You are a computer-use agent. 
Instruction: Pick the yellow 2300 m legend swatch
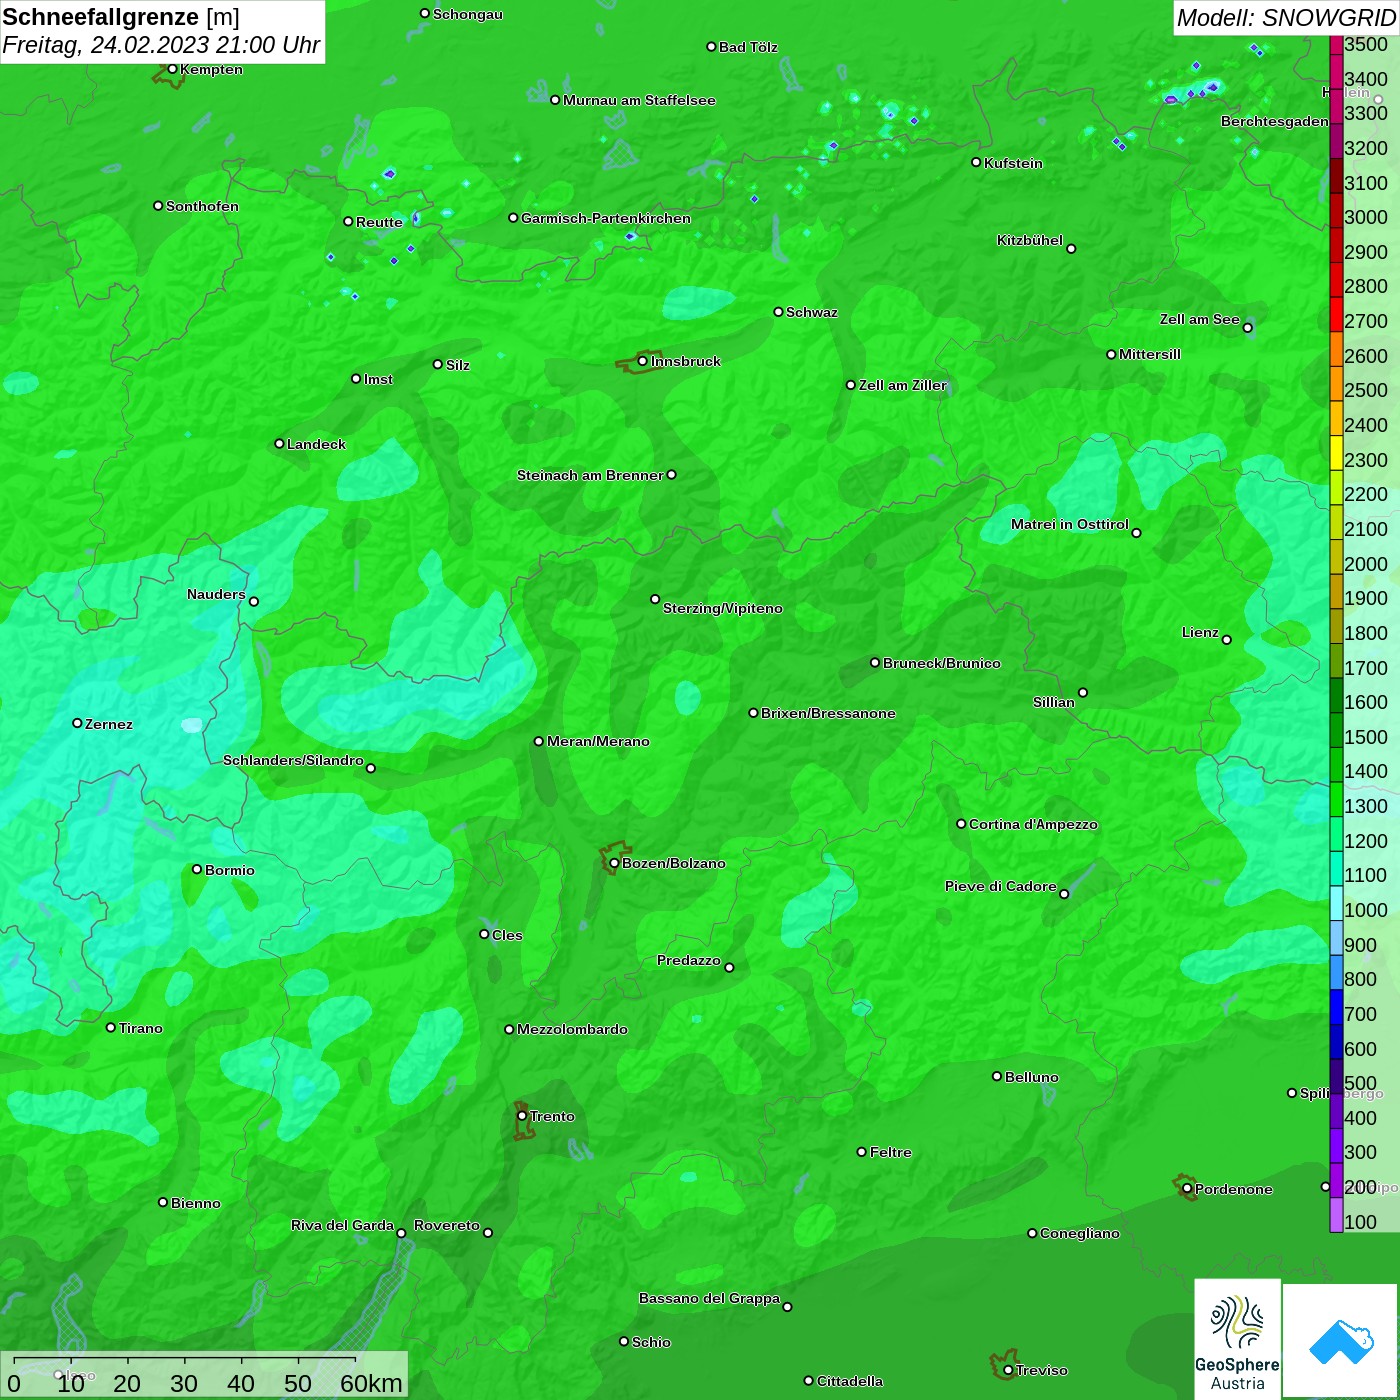1336,453
